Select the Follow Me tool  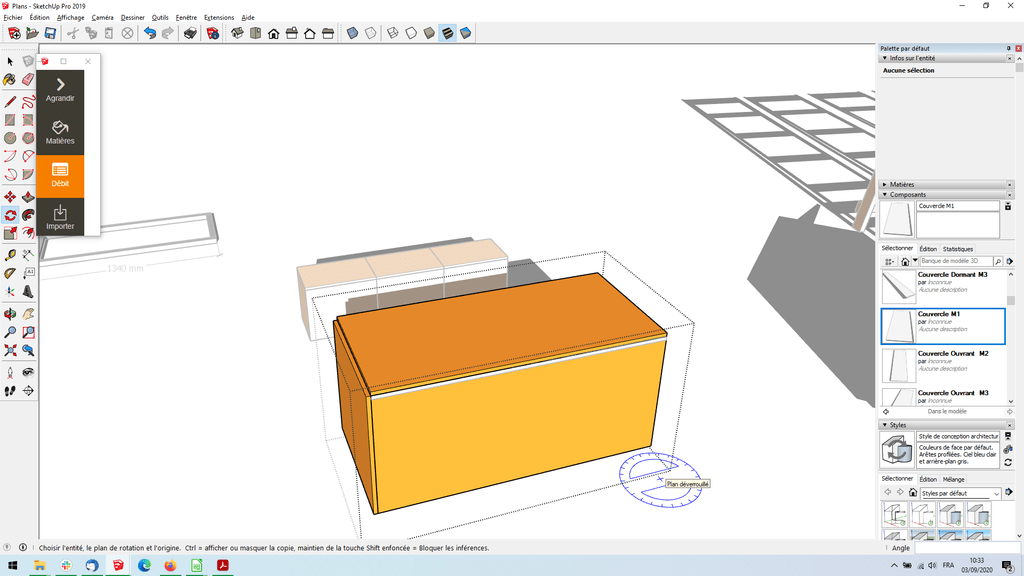pyautogui.click(x=28, y=215)
